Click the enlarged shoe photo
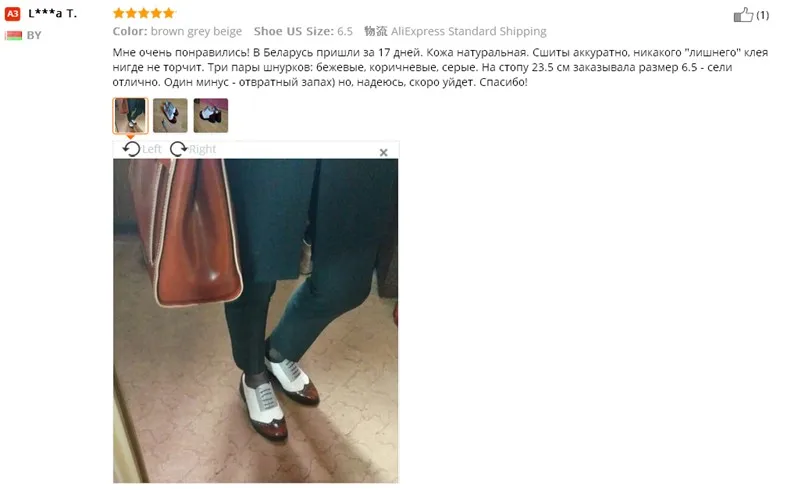Image resolution: width=790 pixels, height=490 pixels. tap(255, 321)
